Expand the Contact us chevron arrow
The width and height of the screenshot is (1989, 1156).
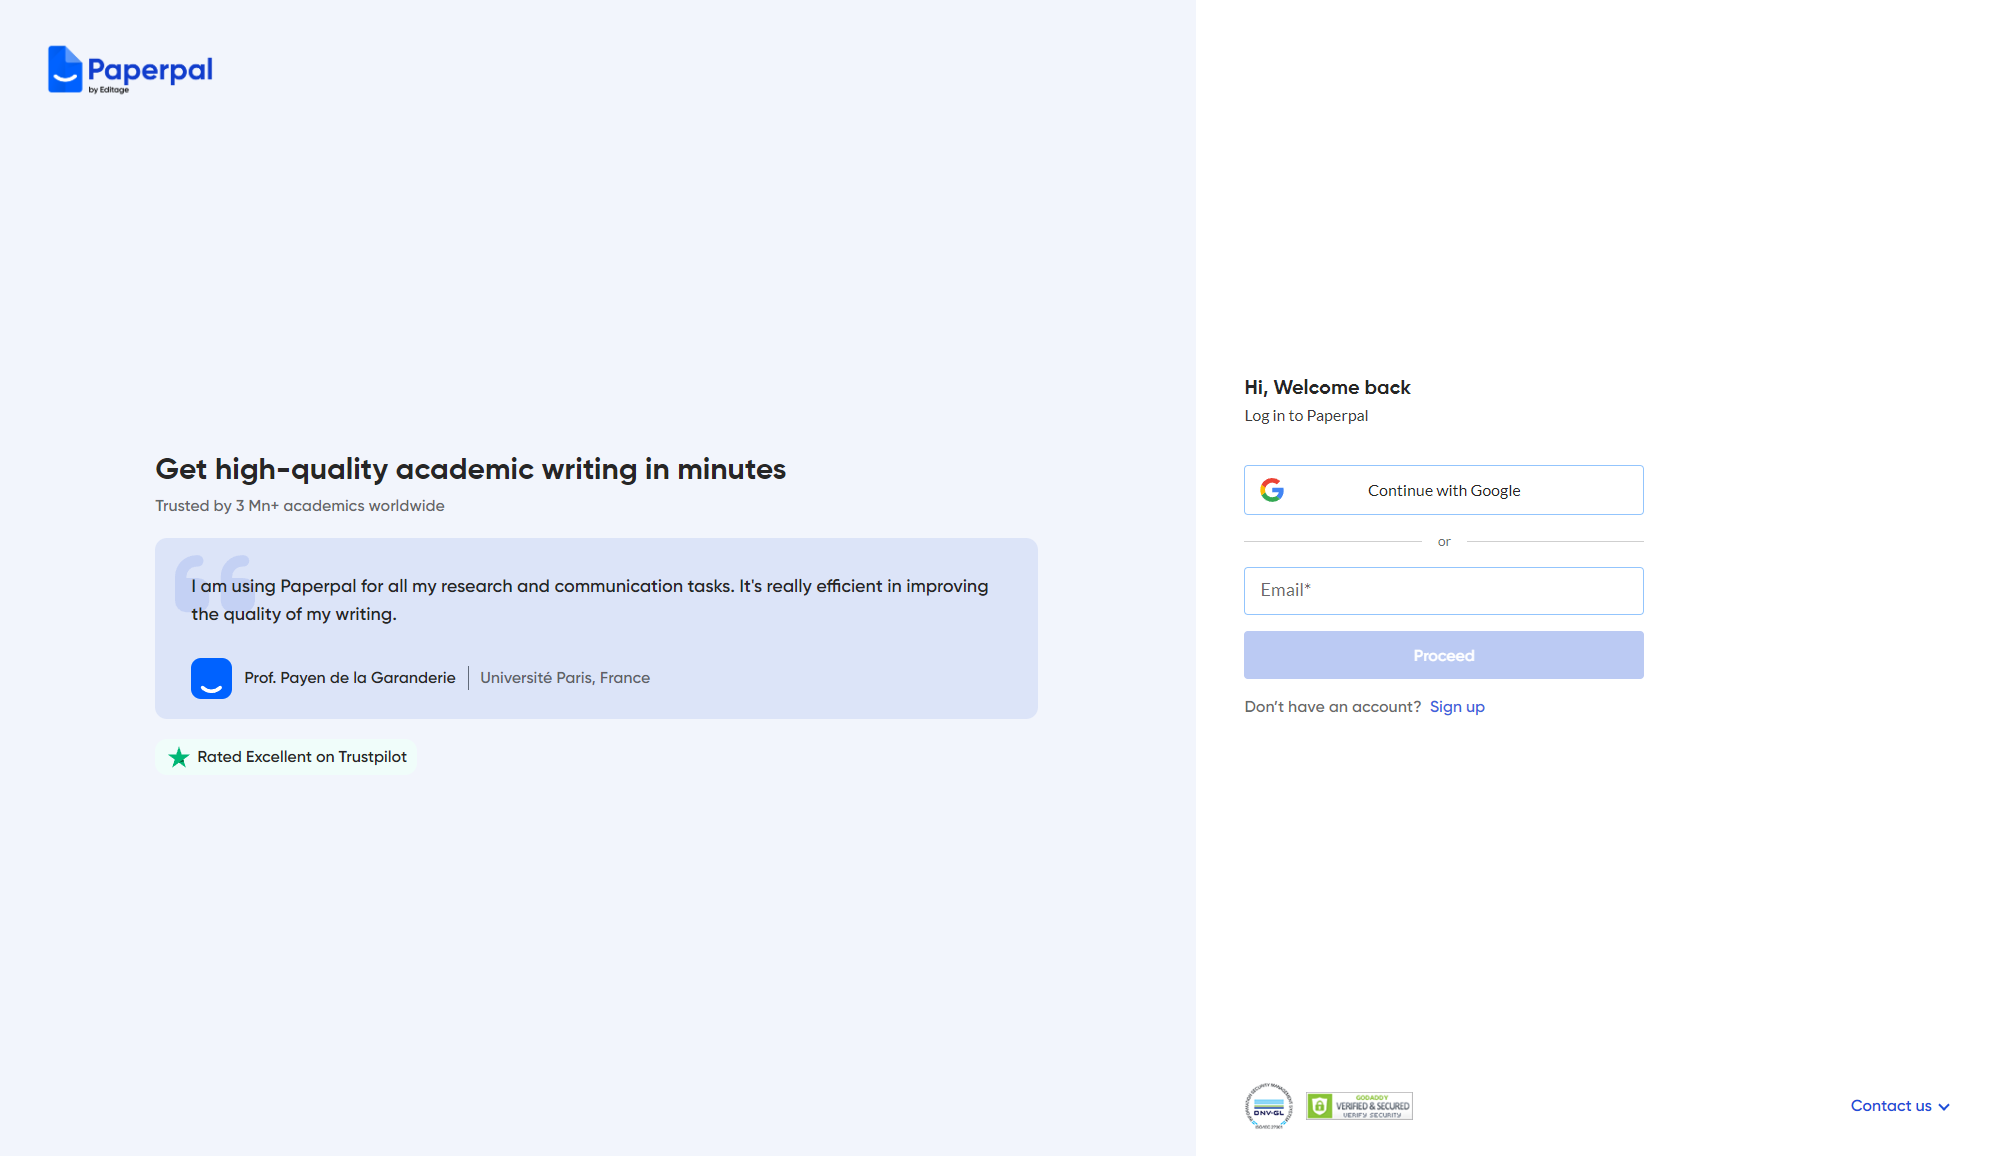pos(1944,1106)
